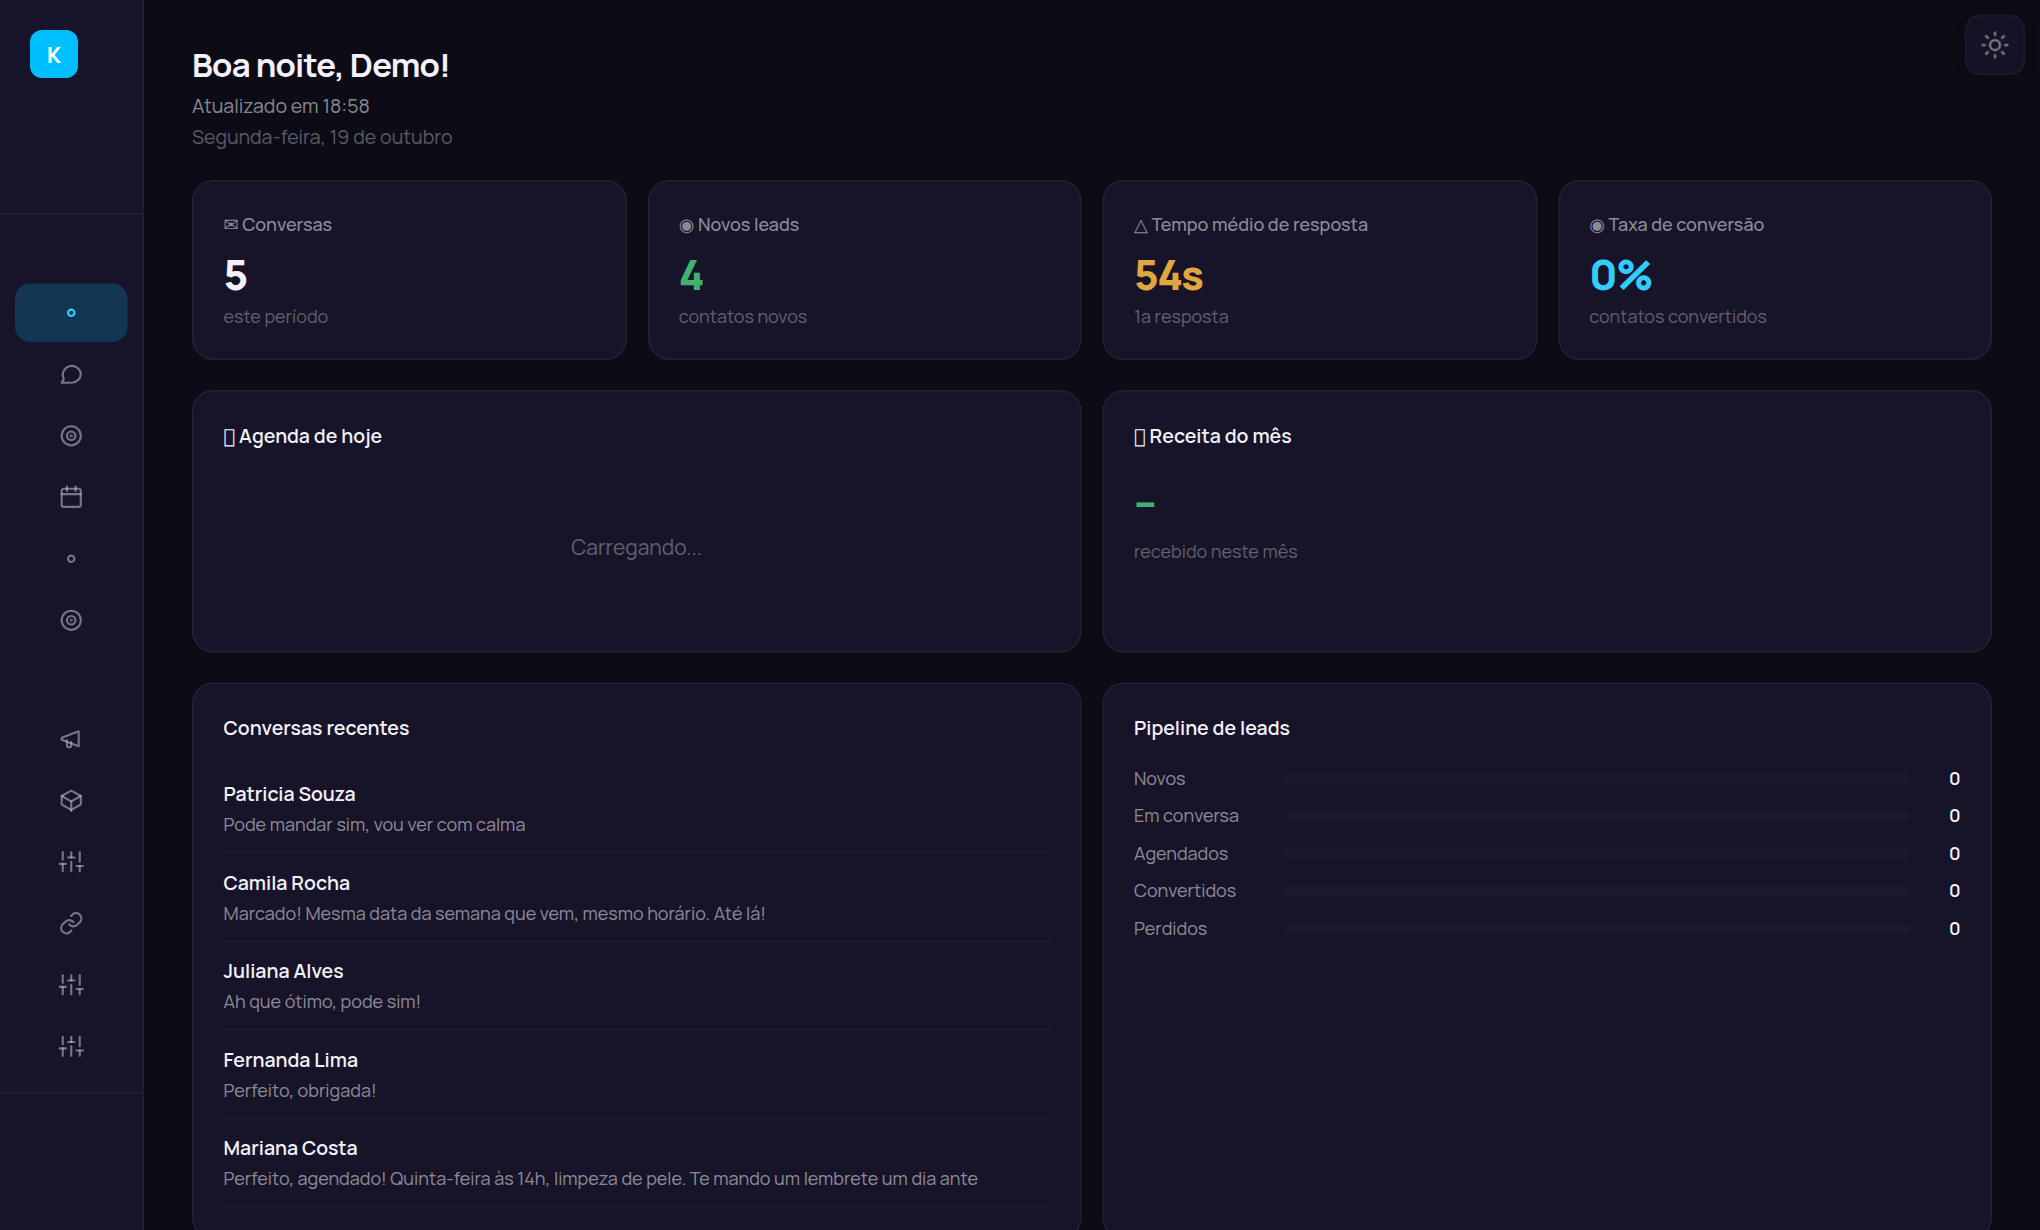Click the Tempo médio de resposta card
The image size is (2040, 1230).
click(x=1319, y=270)
